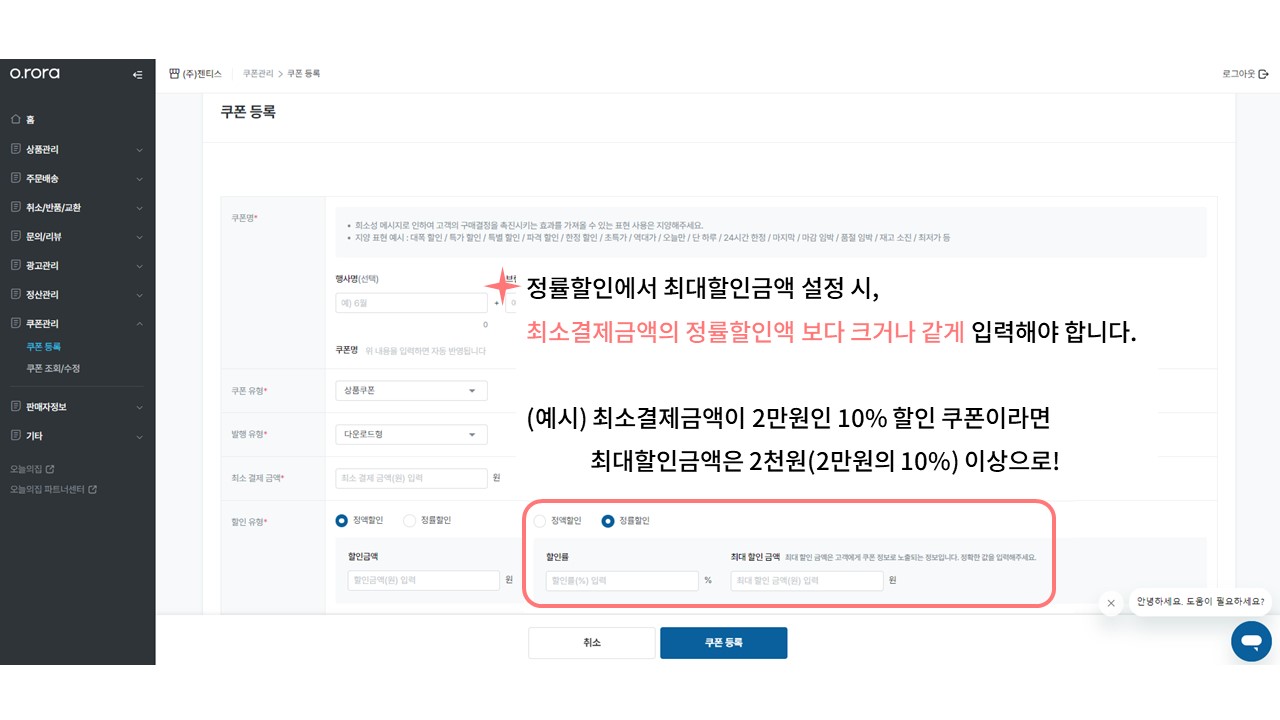Click the 기타 menu icon
Image resolution: width=1280 pixels, height=720 pixels.
pyautogui.click(x=15, y=436)
